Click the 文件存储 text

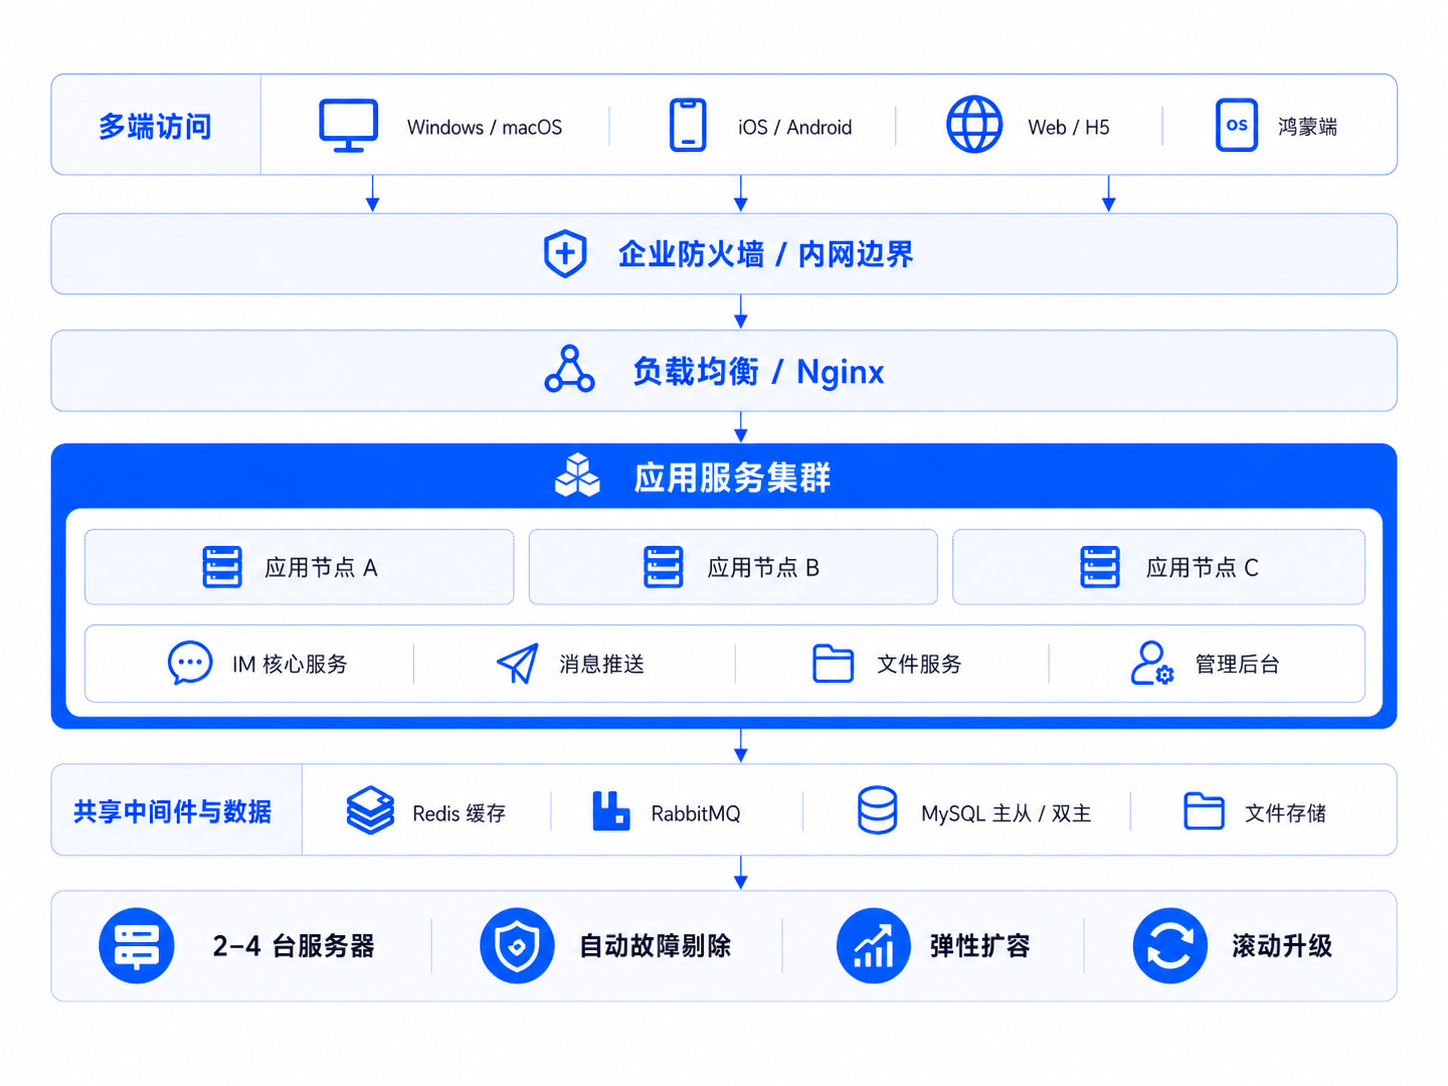pyautogui.click(x=1285, y=814)
